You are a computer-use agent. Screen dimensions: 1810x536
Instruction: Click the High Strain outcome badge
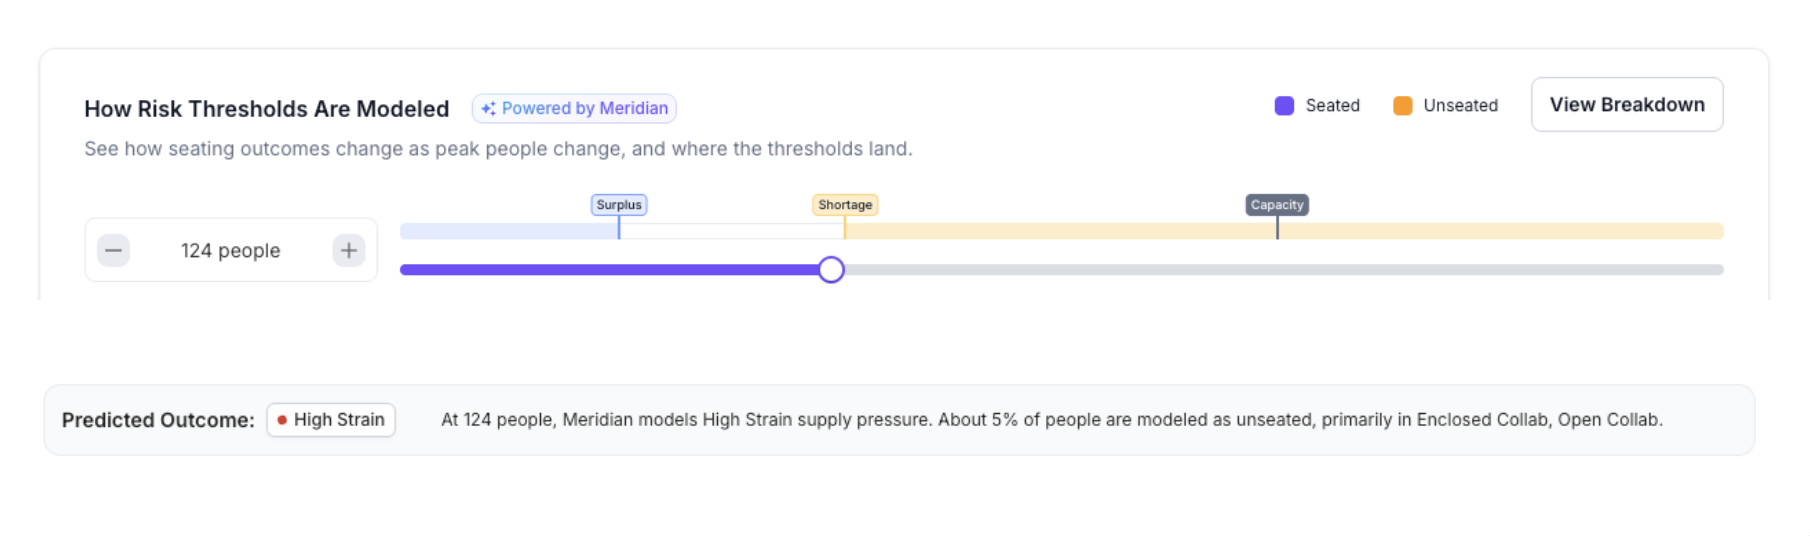pyautogui.click(x=331, y=420)
